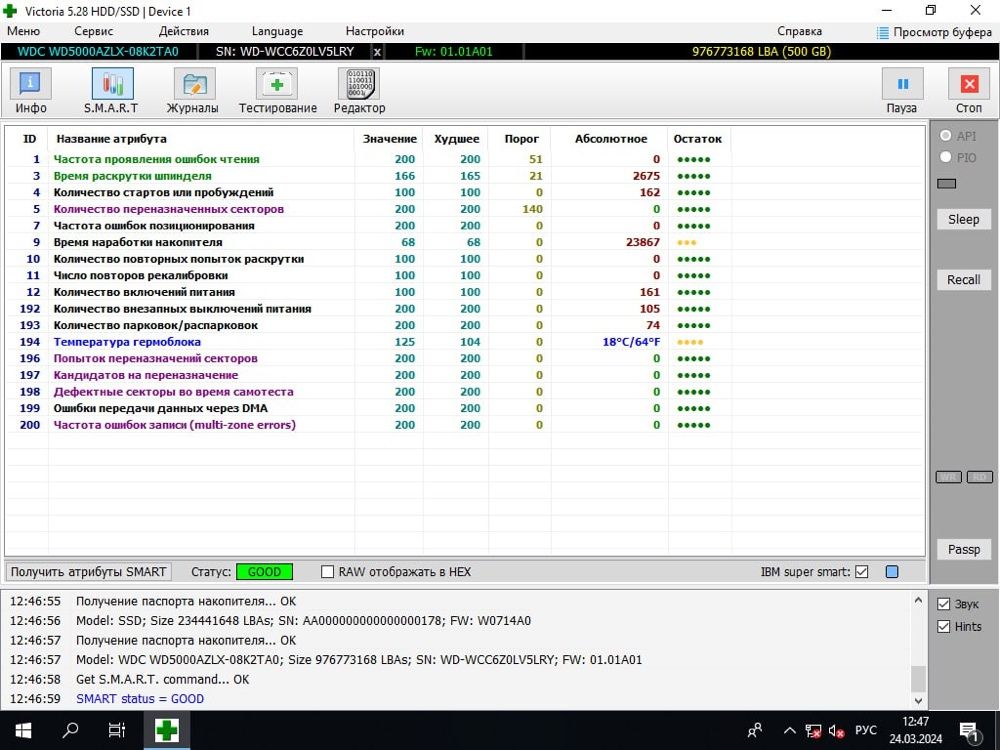
Task: Click absolute value 23867
Action: (643, 242)
